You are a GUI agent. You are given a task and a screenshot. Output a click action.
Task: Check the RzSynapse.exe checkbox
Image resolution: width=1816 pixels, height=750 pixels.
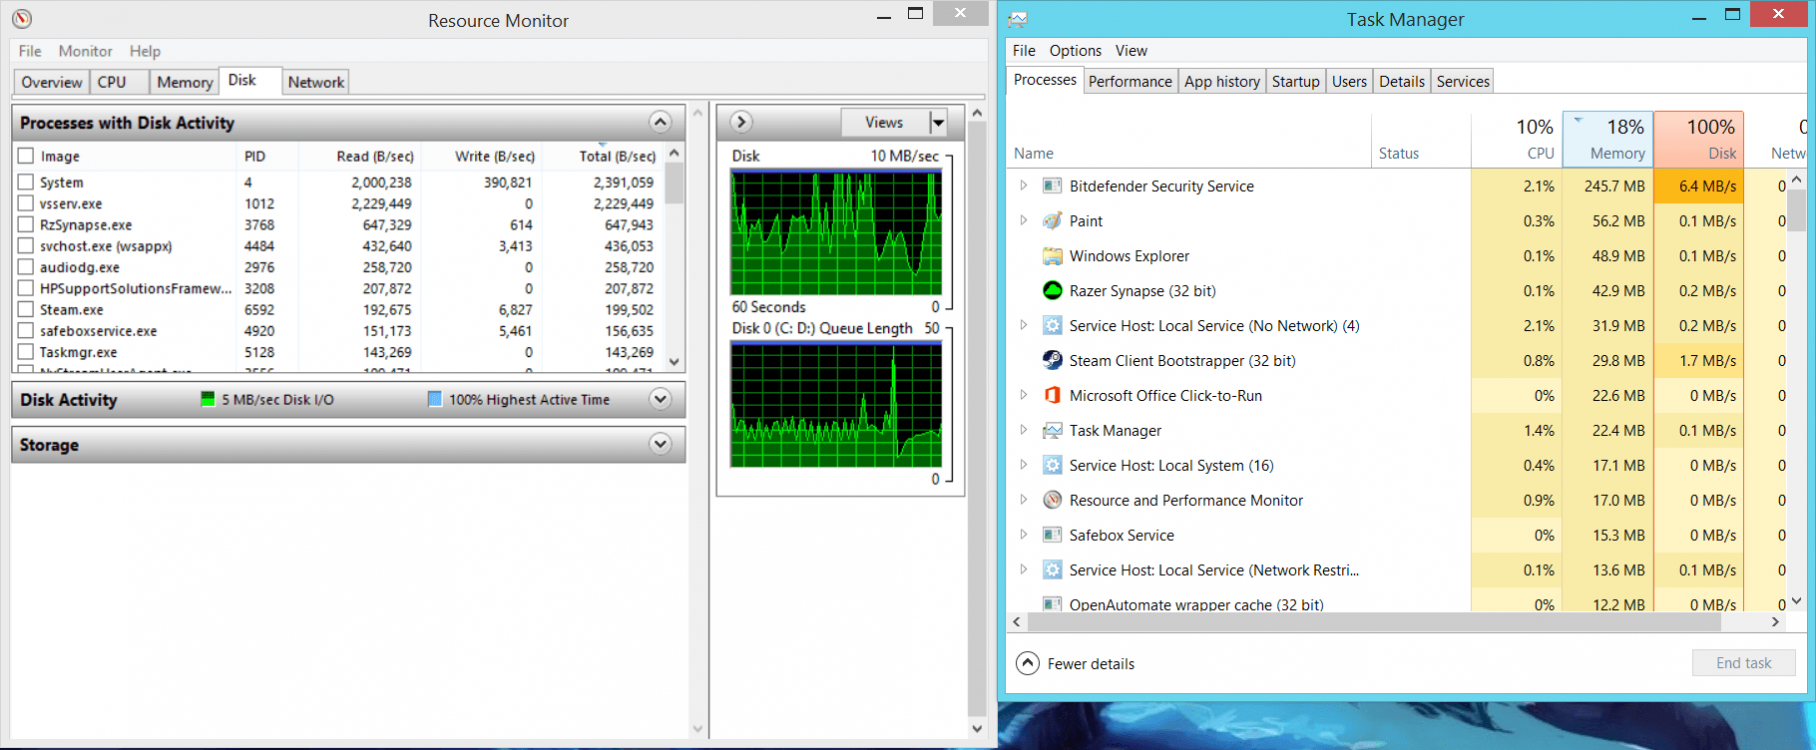26,225
